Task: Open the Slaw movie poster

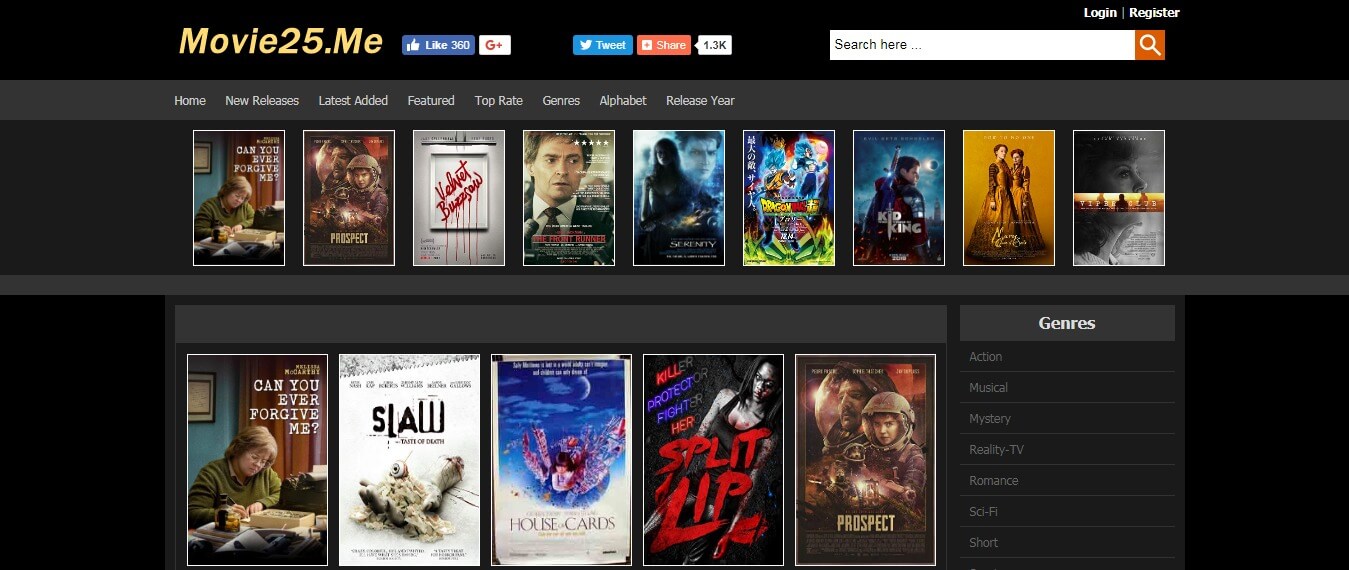Action: [x=409, y=460]
